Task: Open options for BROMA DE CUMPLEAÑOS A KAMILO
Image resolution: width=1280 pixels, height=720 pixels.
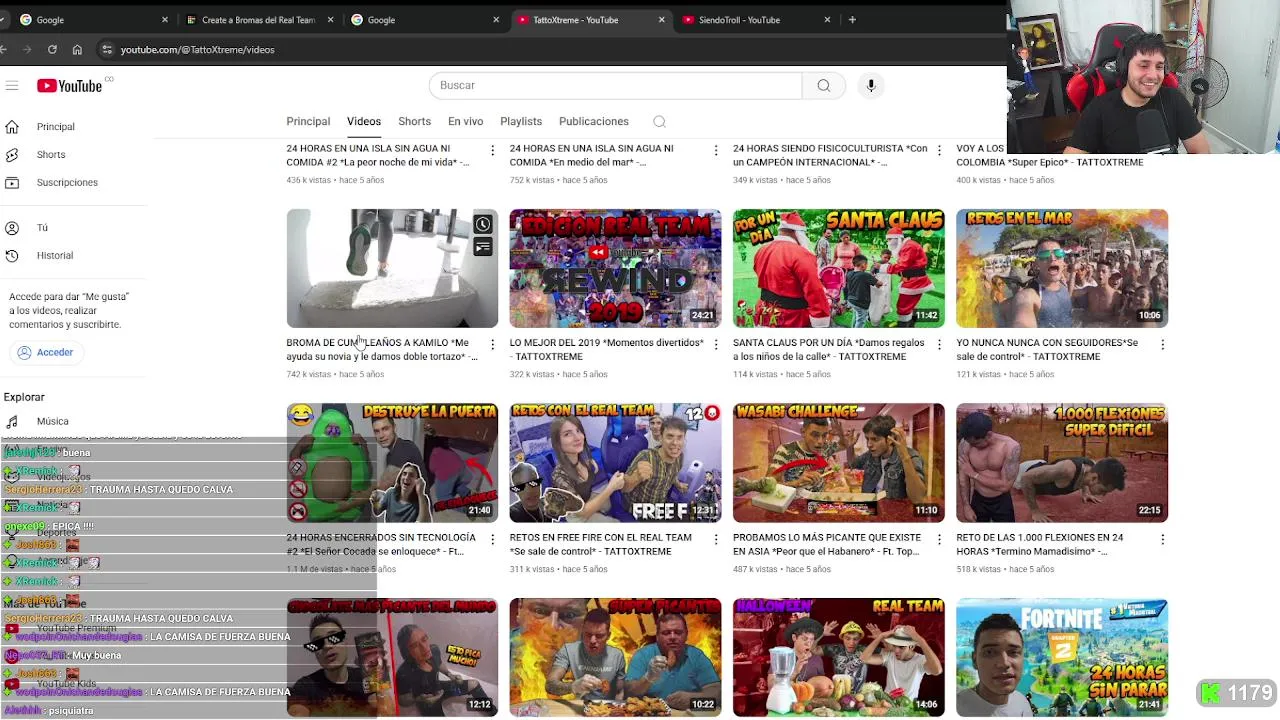Action: [492, 344]
